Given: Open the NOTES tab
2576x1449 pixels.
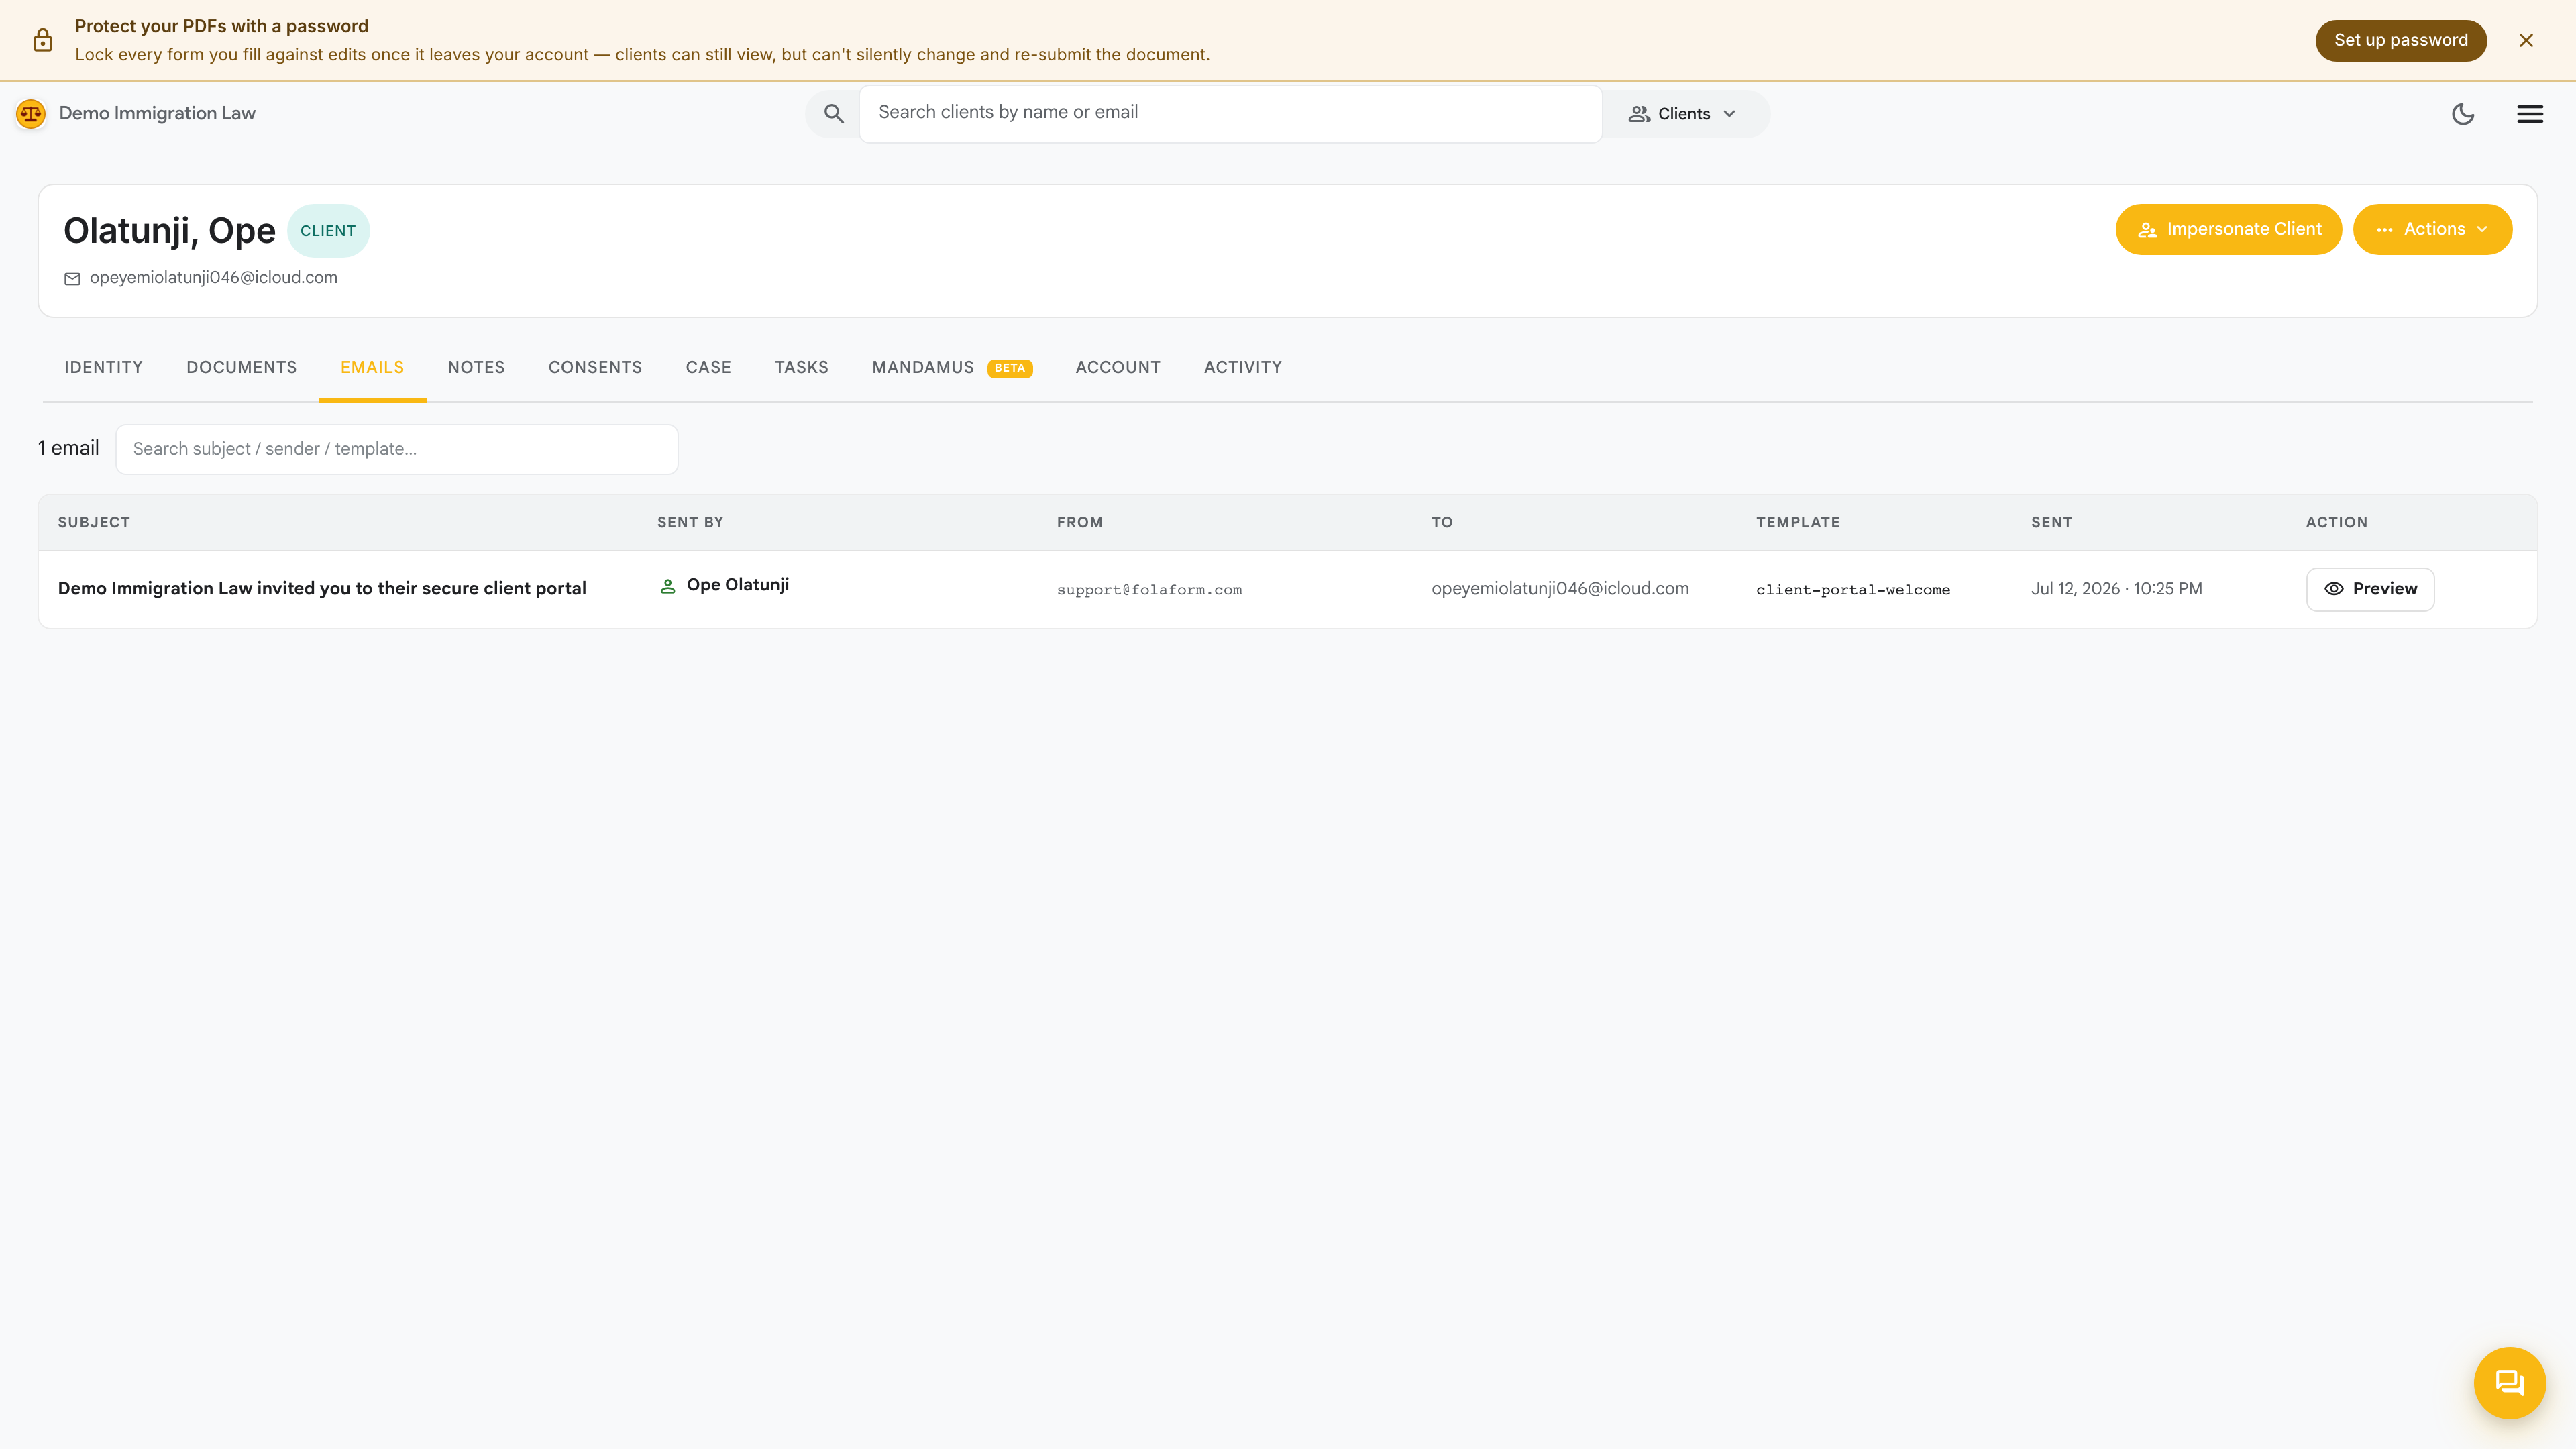Looking at the screenshot, I should (476, 368).
